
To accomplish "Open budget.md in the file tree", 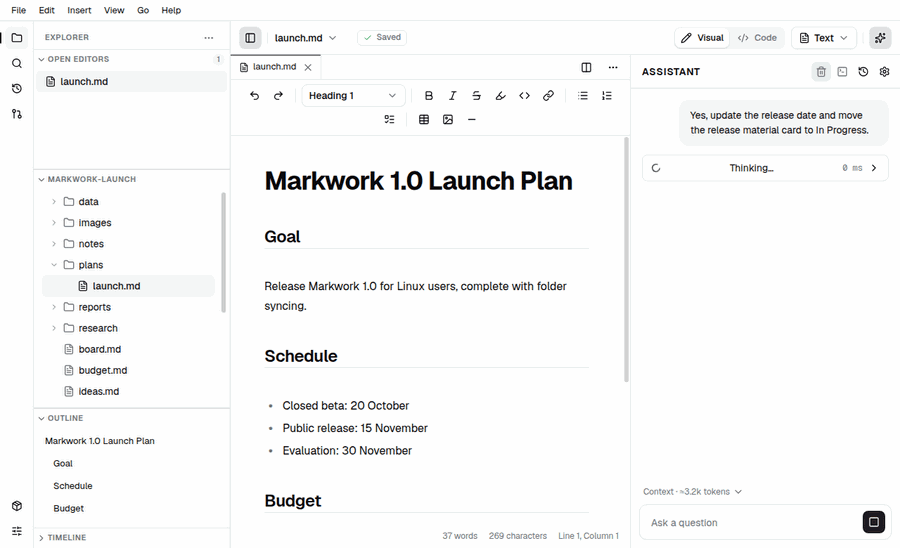I will coord(102,370).
